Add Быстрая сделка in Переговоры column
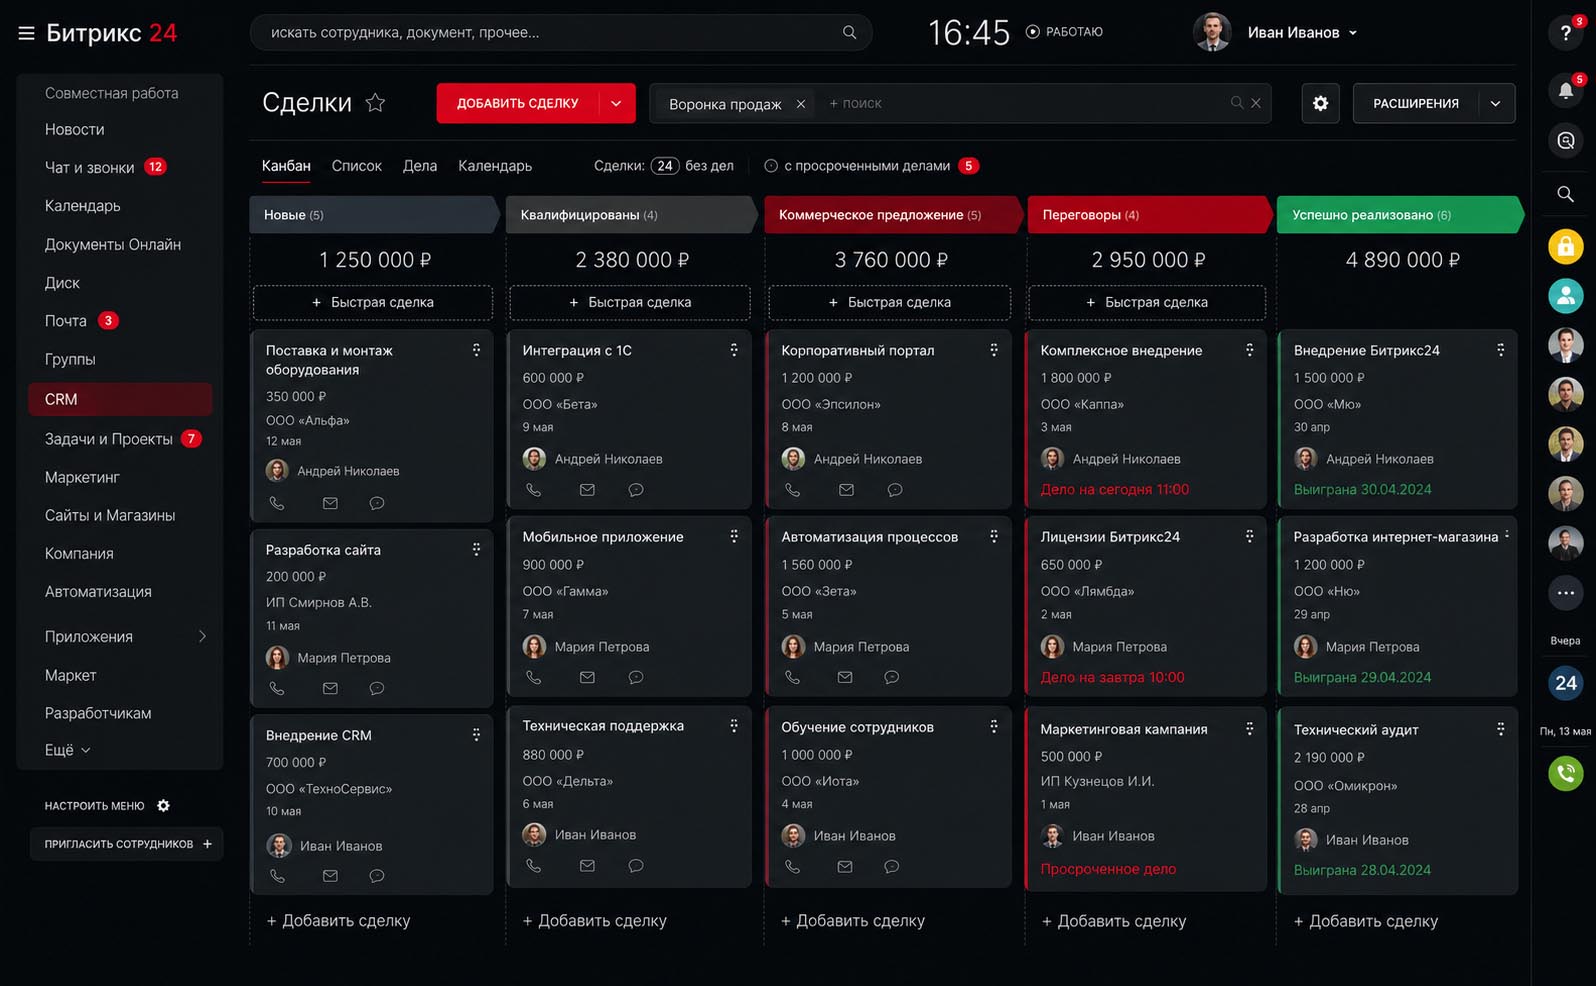Image resolution: width=1596 pixels, height=986 pixels. pos(1147,302)
